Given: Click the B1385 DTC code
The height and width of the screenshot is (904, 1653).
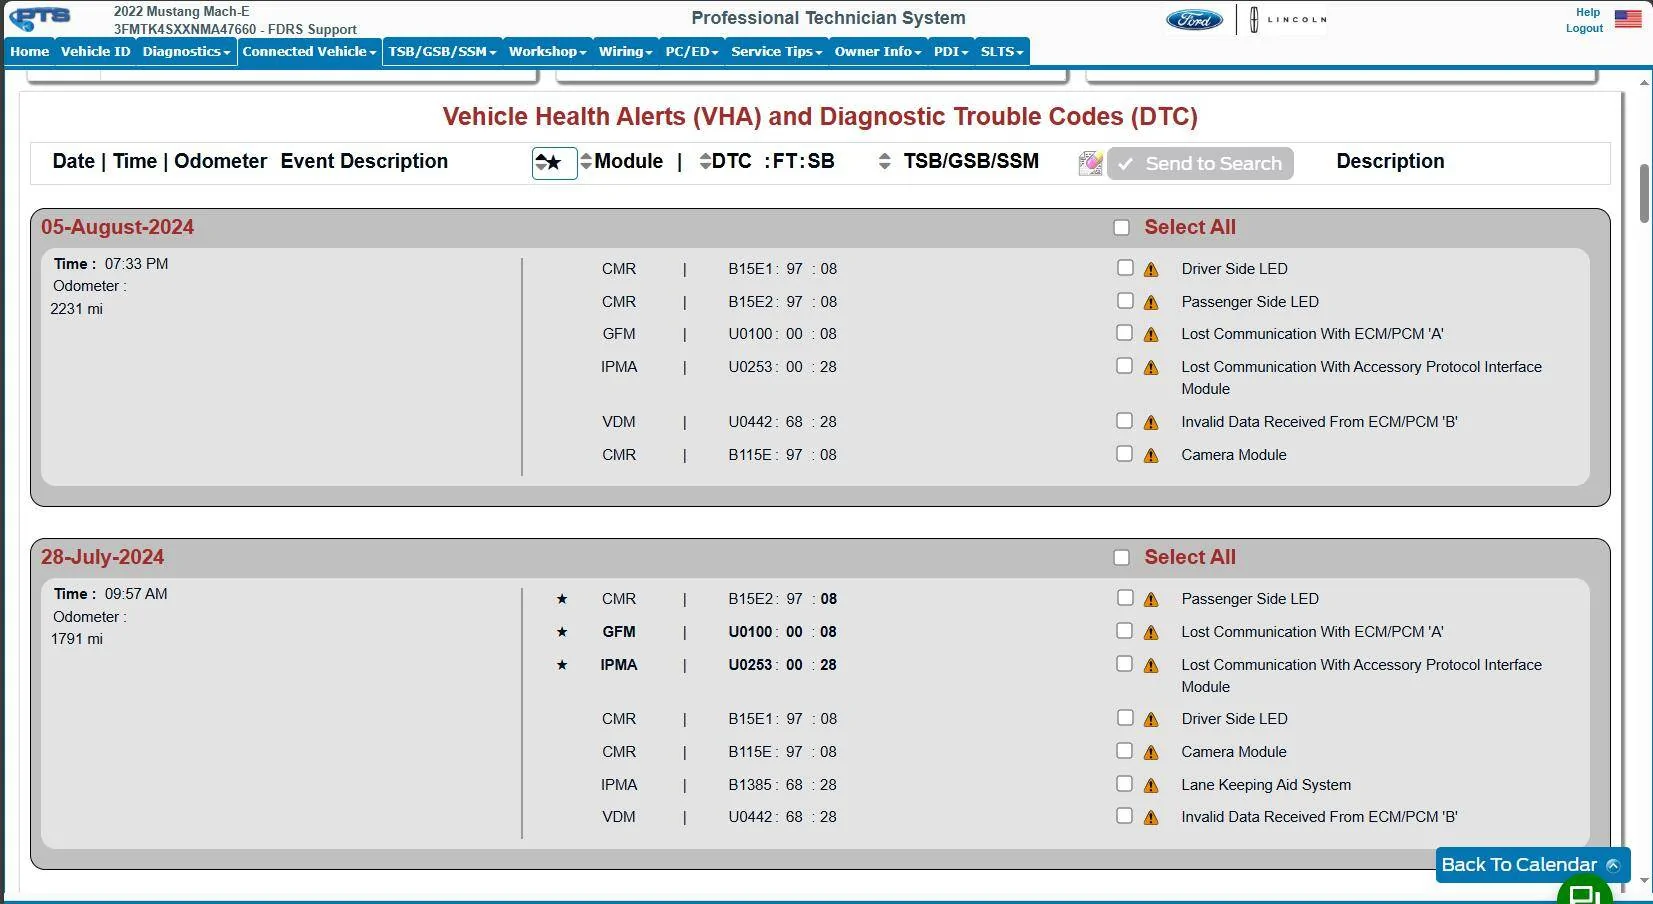Looking at the screenshot, I should pyautogui.click(x=750, y=785).
